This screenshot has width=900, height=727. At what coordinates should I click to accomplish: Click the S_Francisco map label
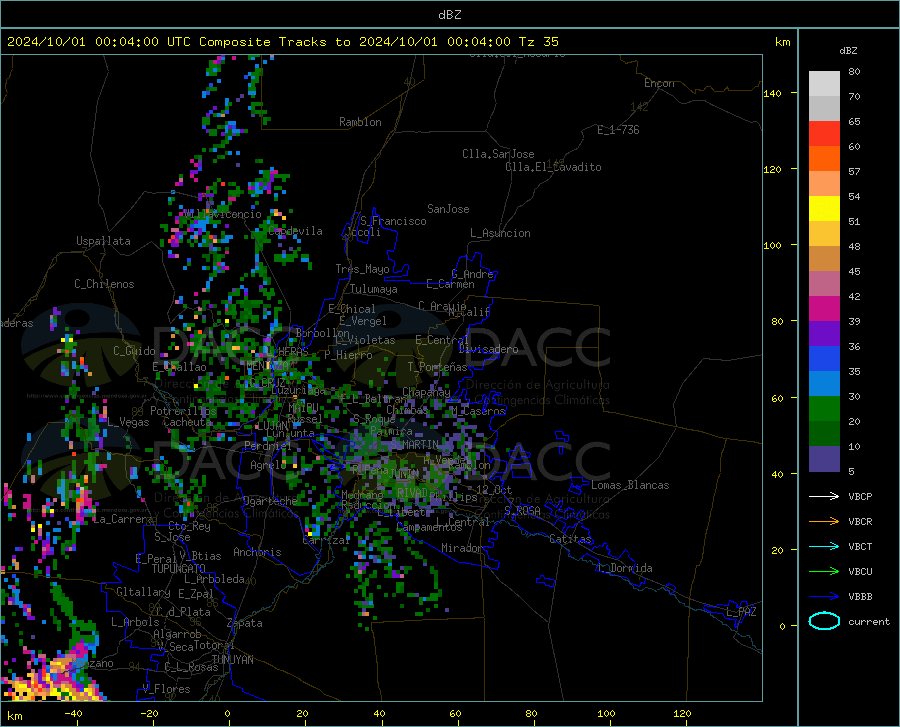pos(393,221)
